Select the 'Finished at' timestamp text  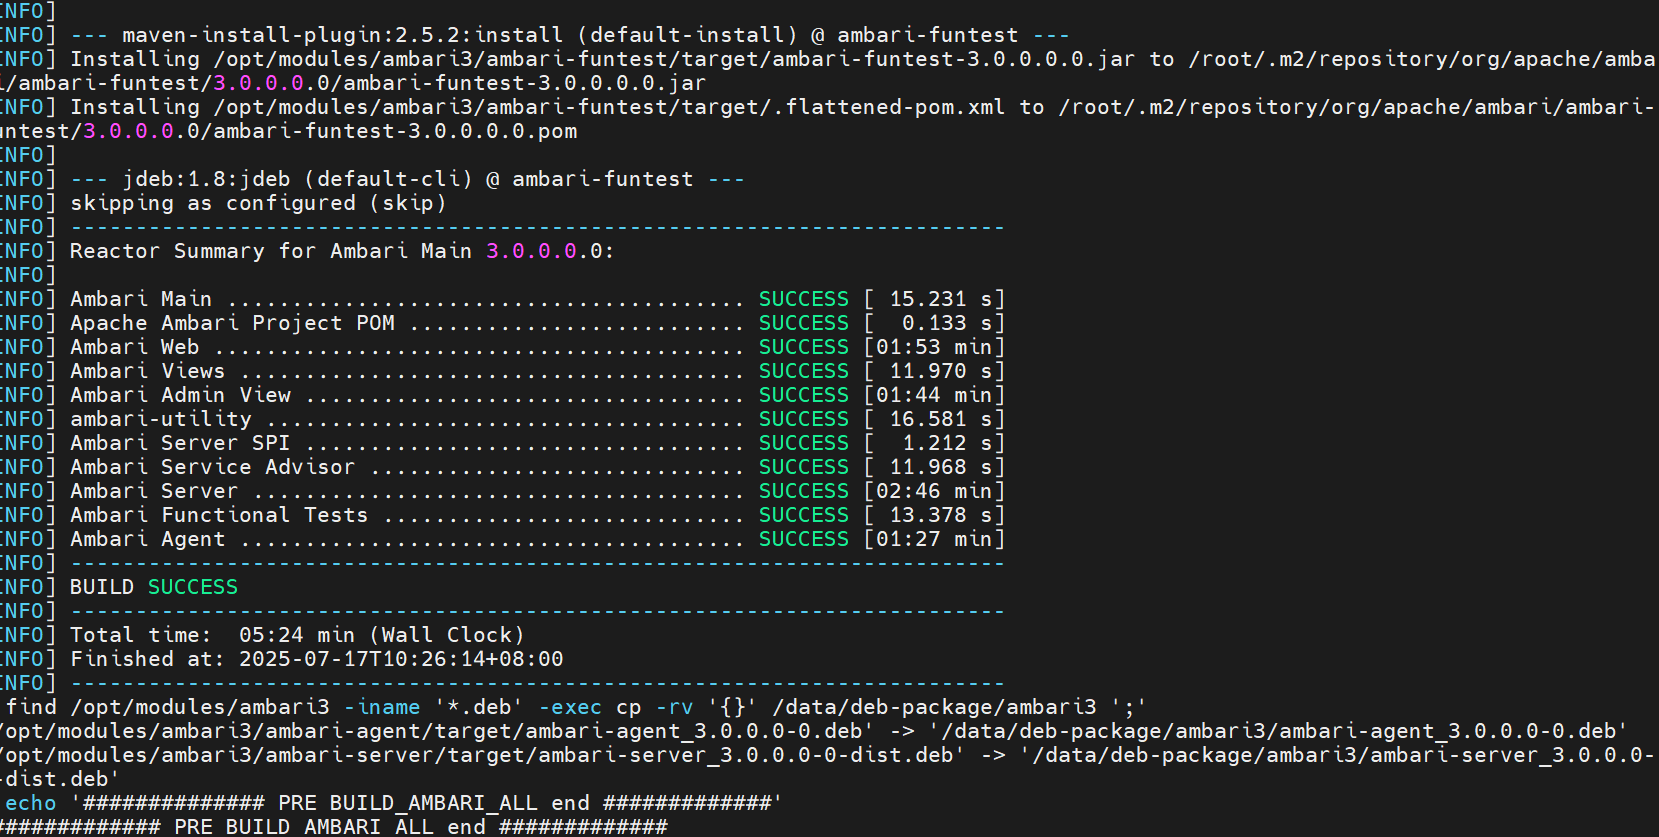(317, 659)
